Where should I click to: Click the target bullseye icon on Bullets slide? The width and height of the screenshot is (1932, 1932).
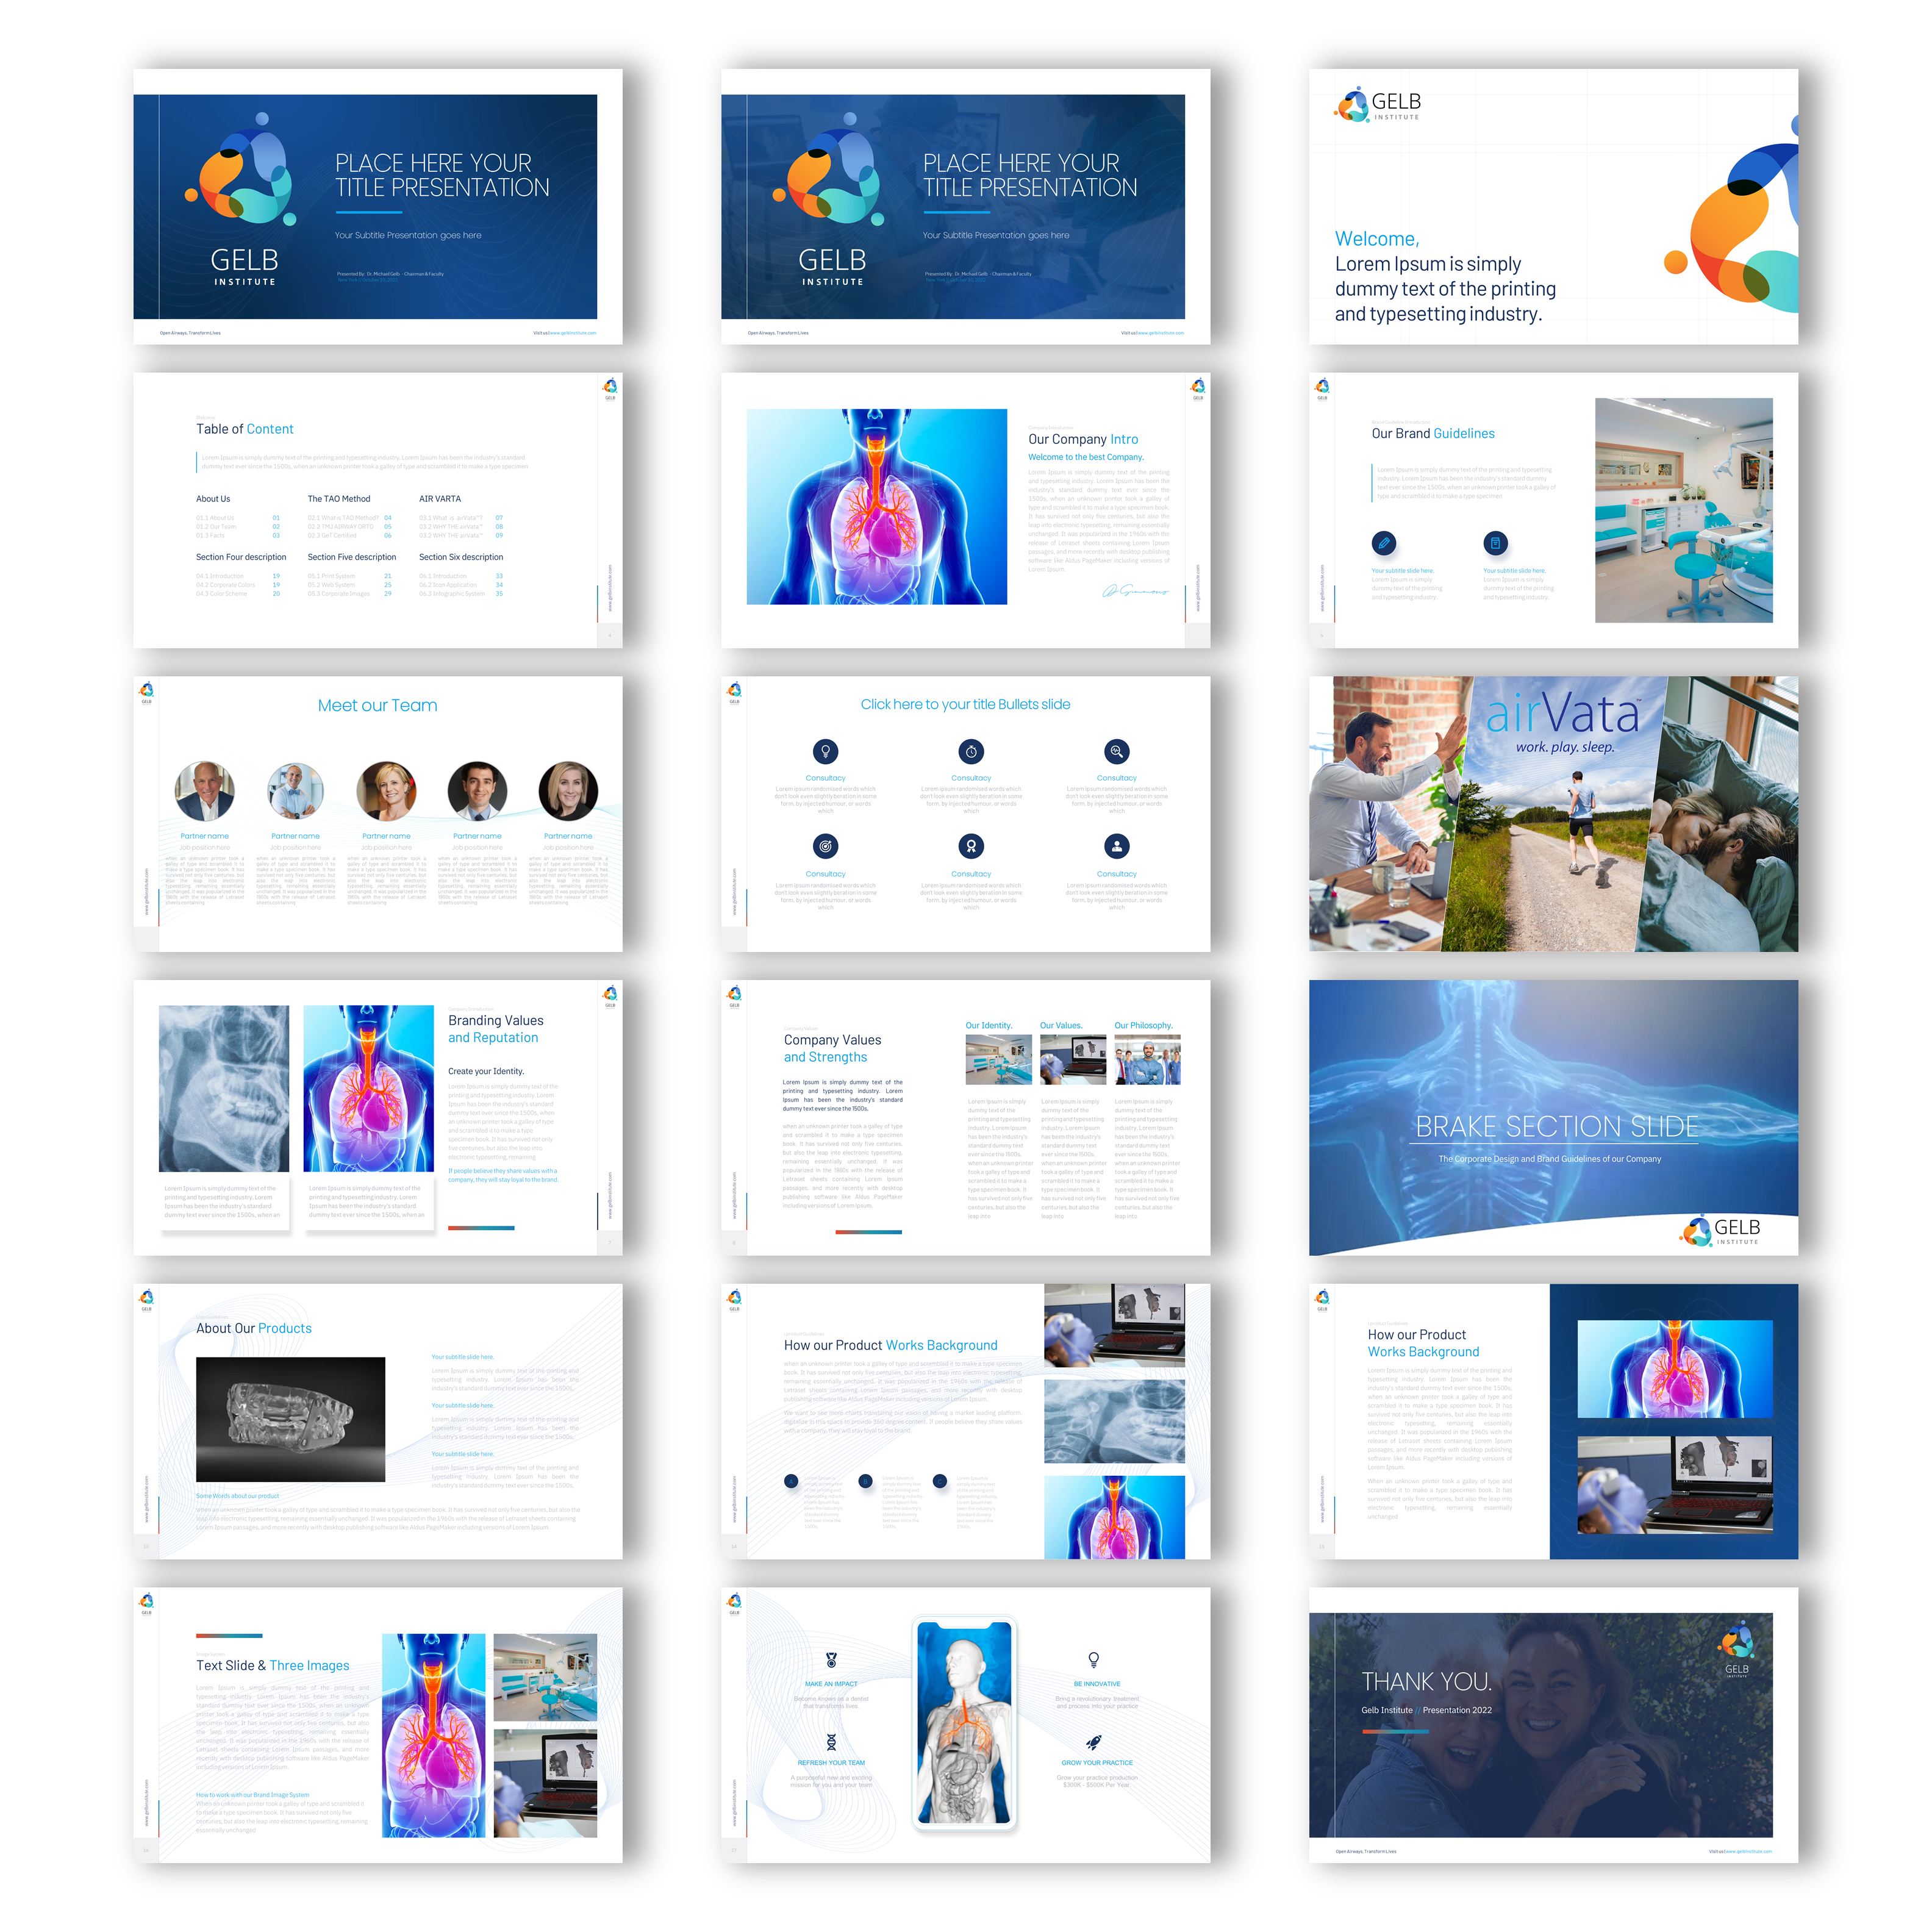[x=825, y=847]
